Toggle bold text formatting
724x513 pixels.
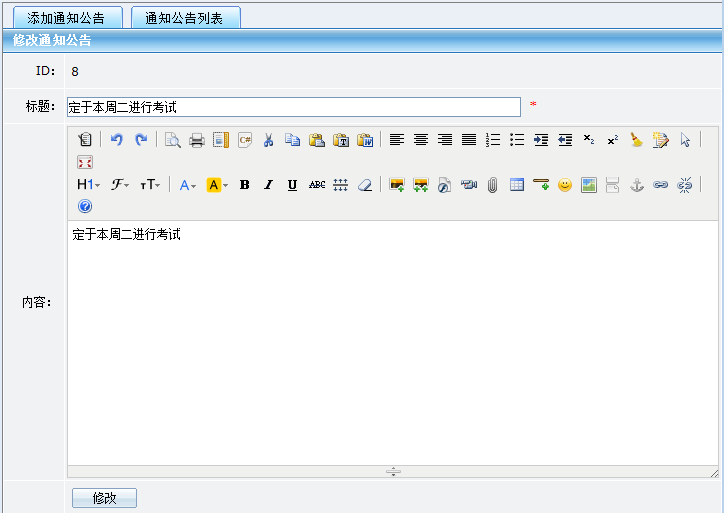(244, 185)
